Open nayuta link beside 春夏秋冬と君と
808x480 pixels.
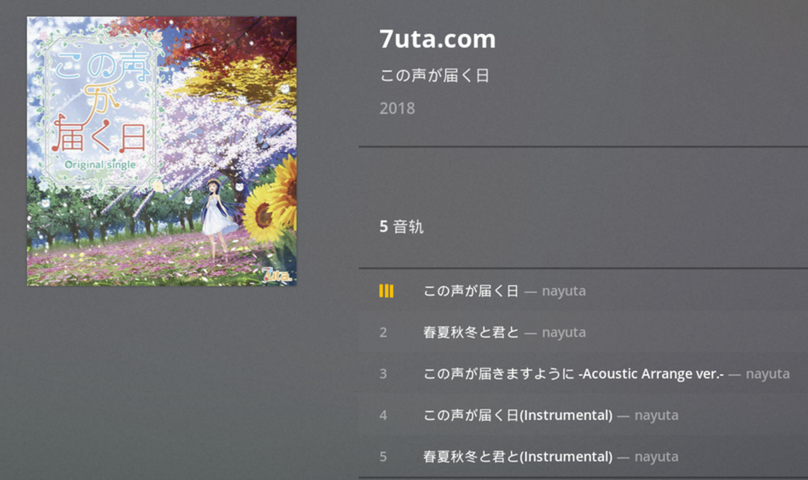tap(564, 333)
